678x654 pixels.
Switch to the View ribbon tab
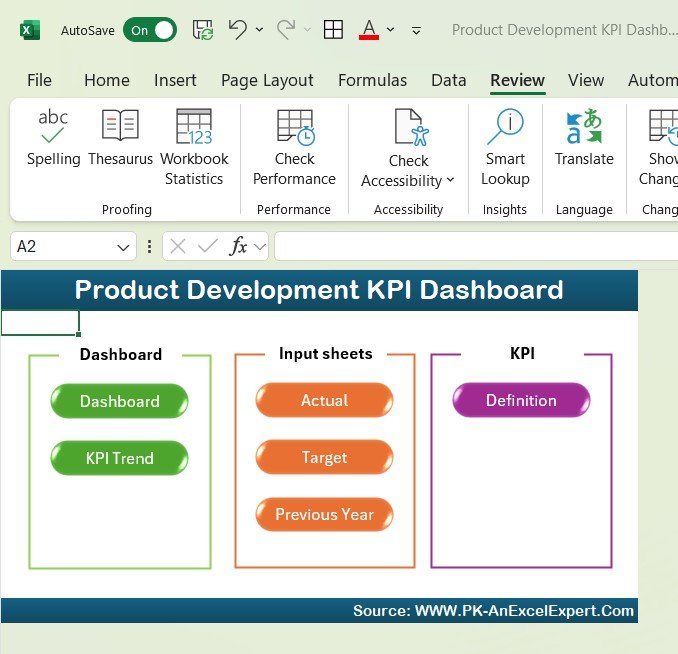pyautogui.click(x=586, y=80)
